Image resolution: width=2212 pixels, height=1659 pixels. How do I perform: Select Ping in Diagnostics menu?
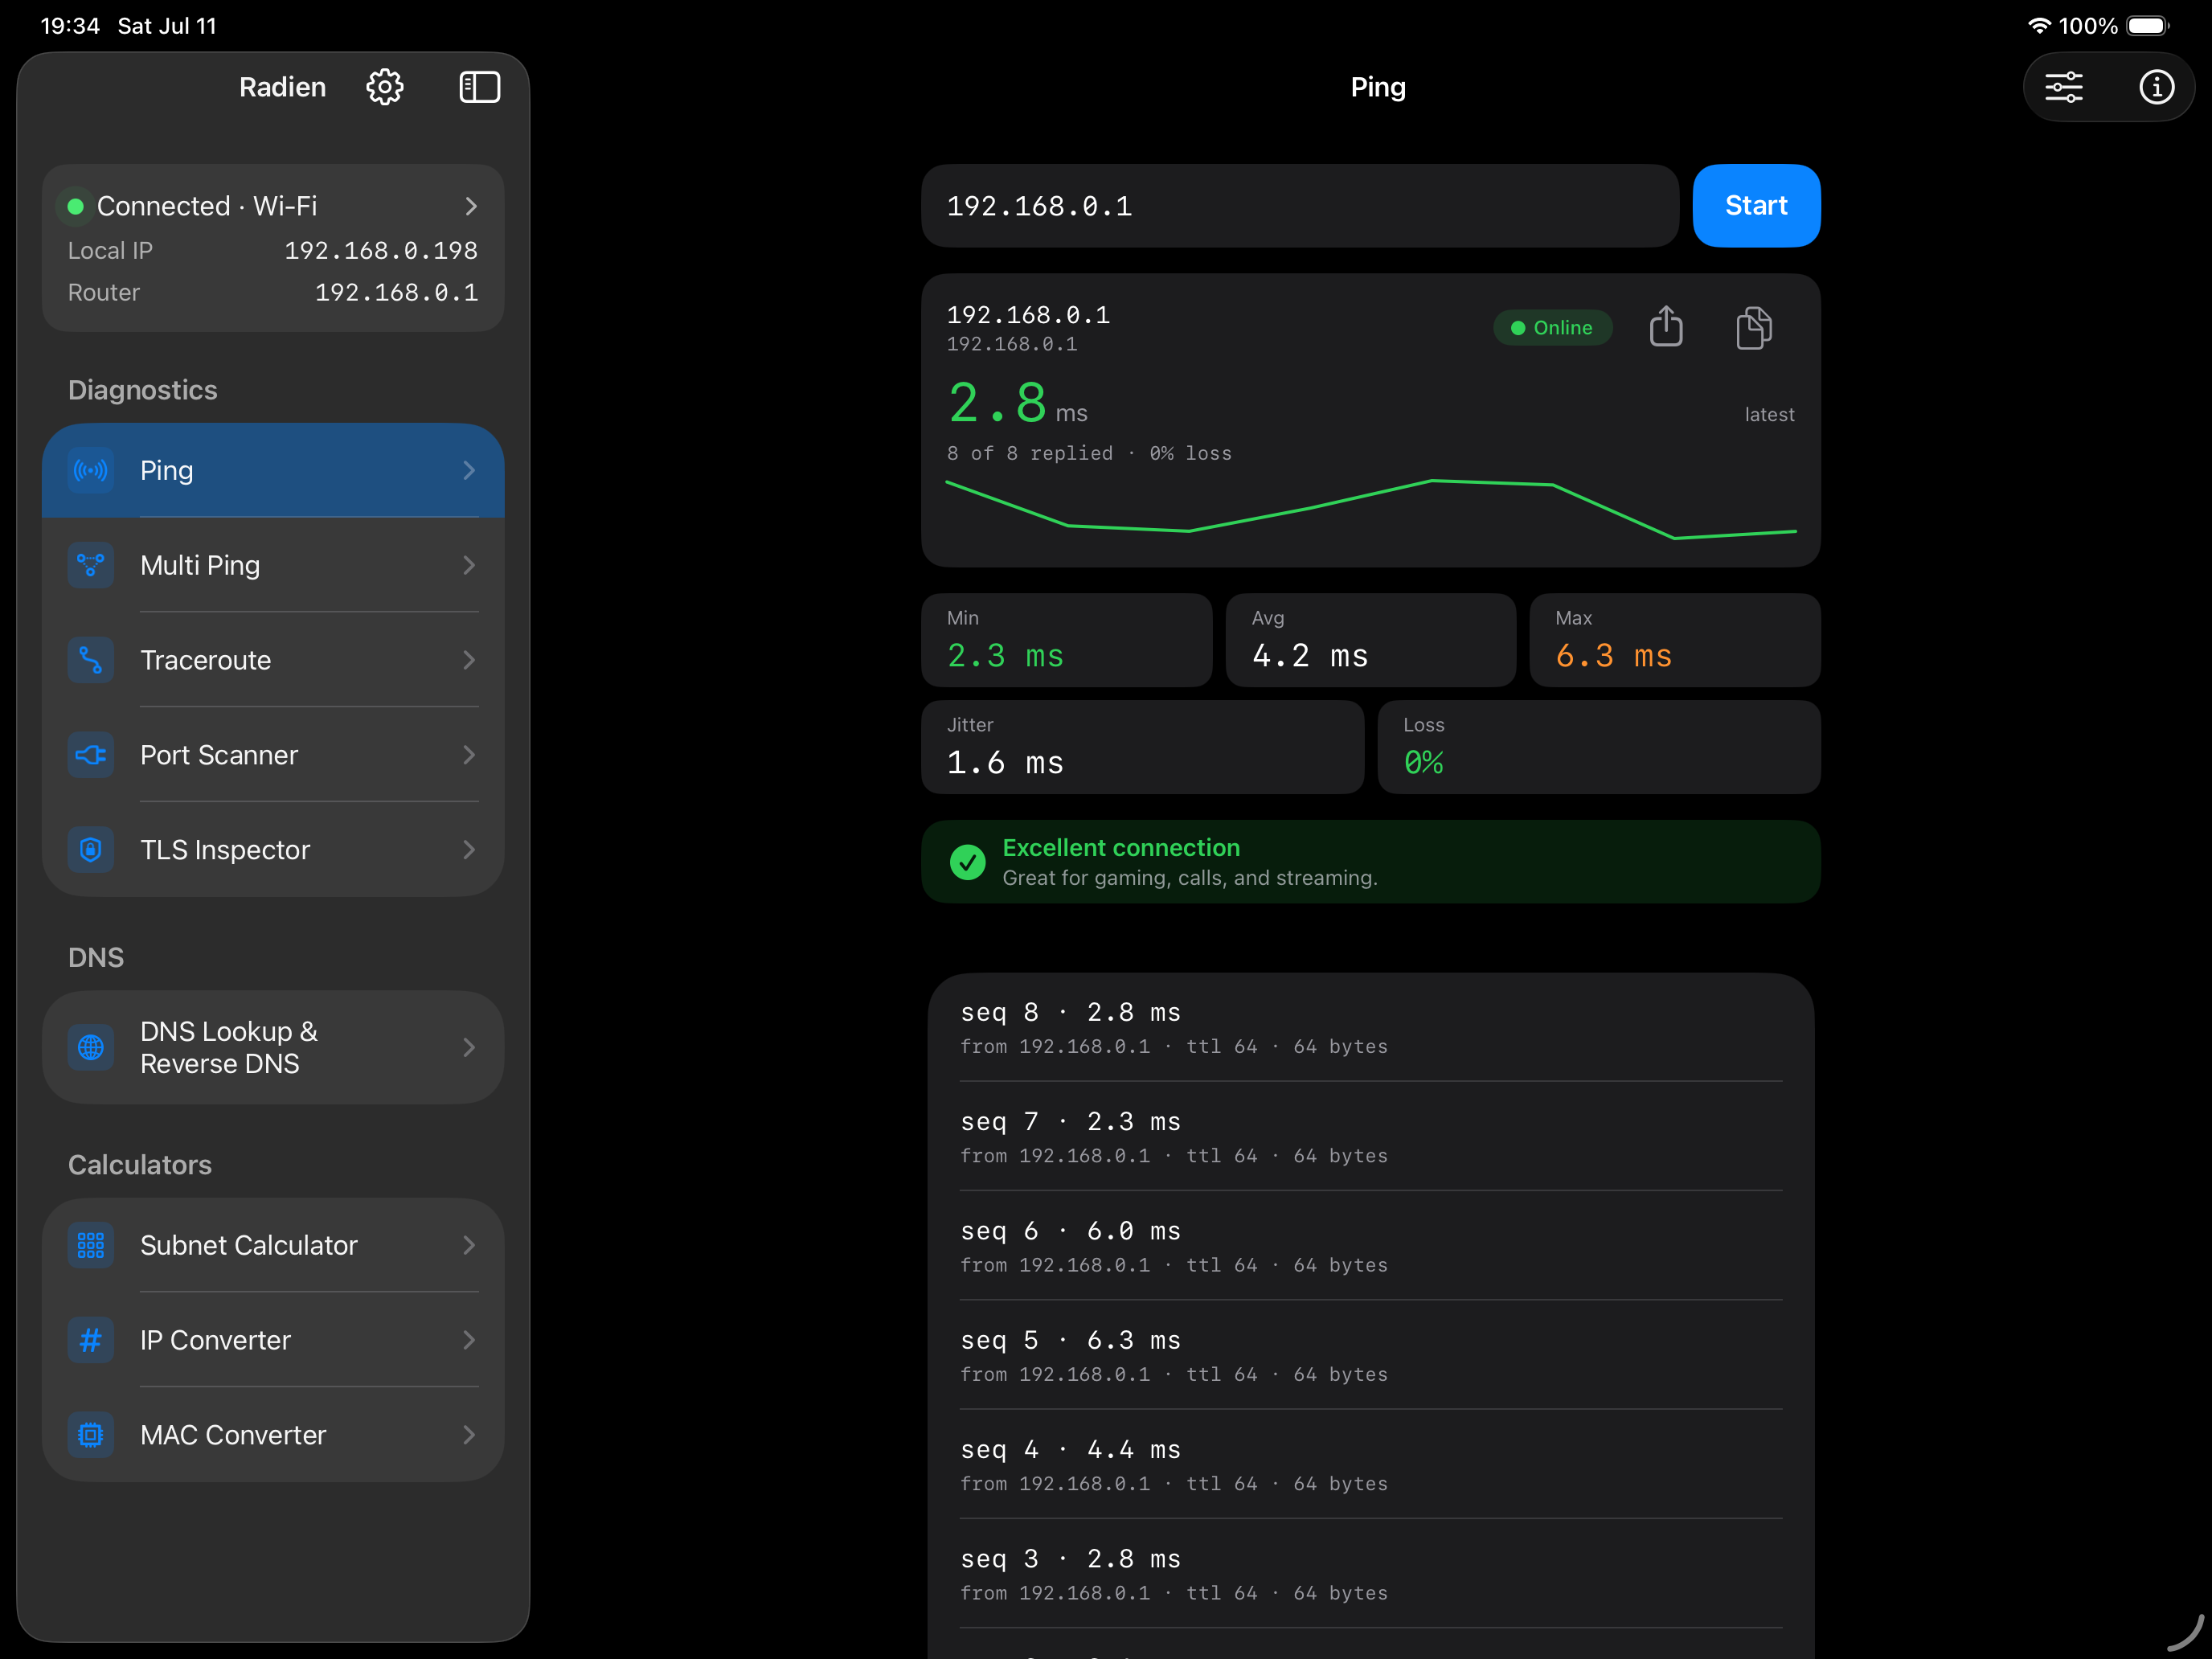(x=273, y=470)
